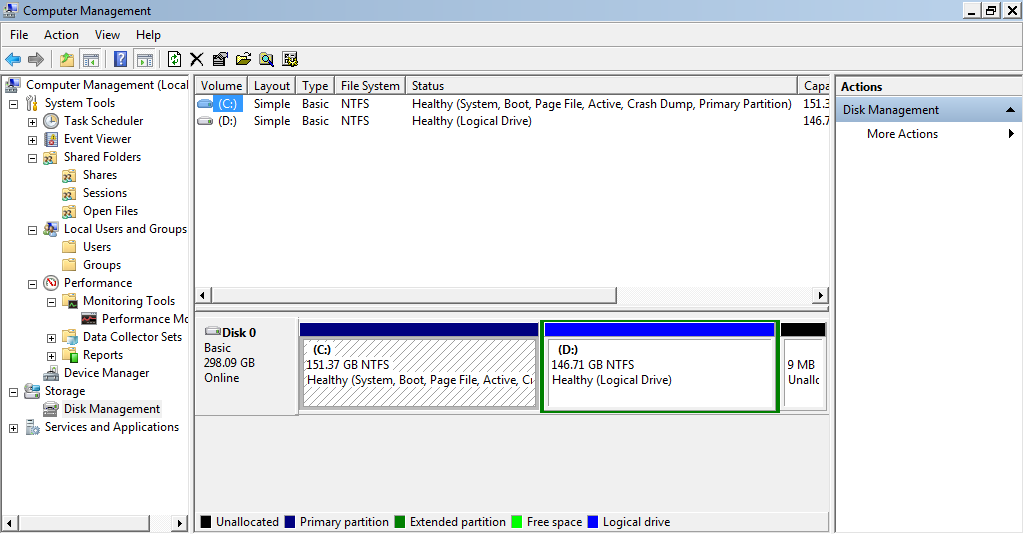Collapse the Performance node
The height and width of the screenshot is (534, 1023).
tap(32, 284)
